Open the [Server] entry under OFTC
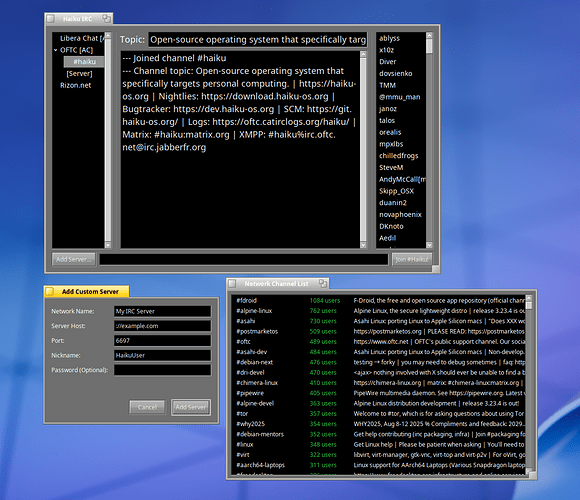 click(x=79, y=73)
